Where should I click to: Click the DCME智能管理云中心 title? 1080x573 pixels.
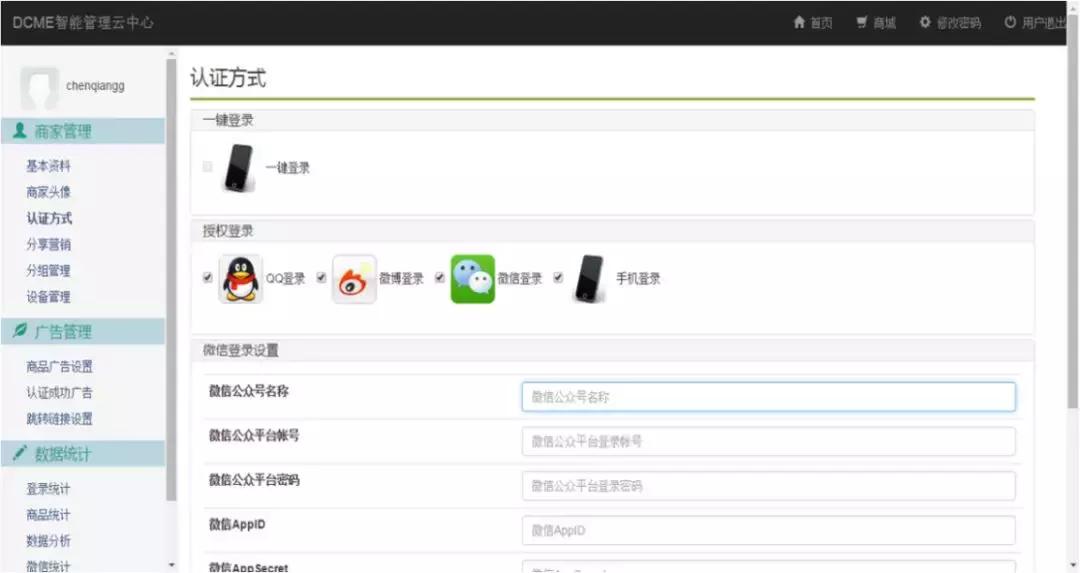pos(83,22)
